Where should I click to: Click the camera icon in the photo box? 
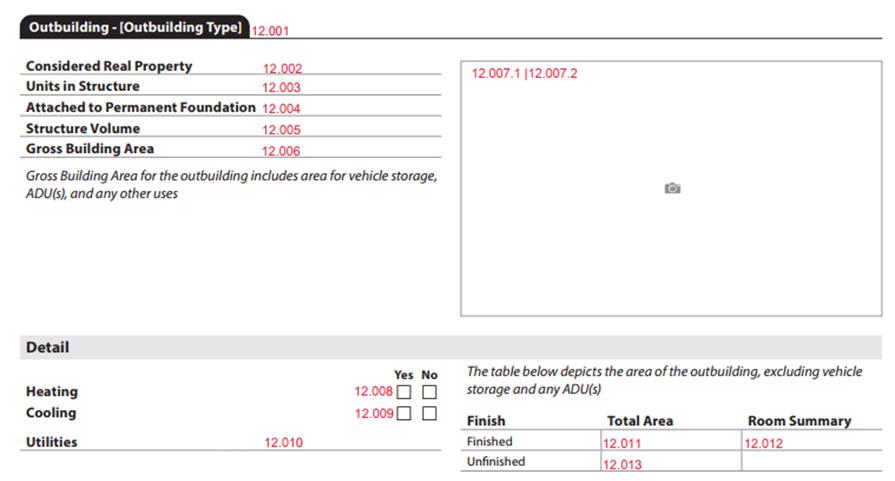pos(672,188)
